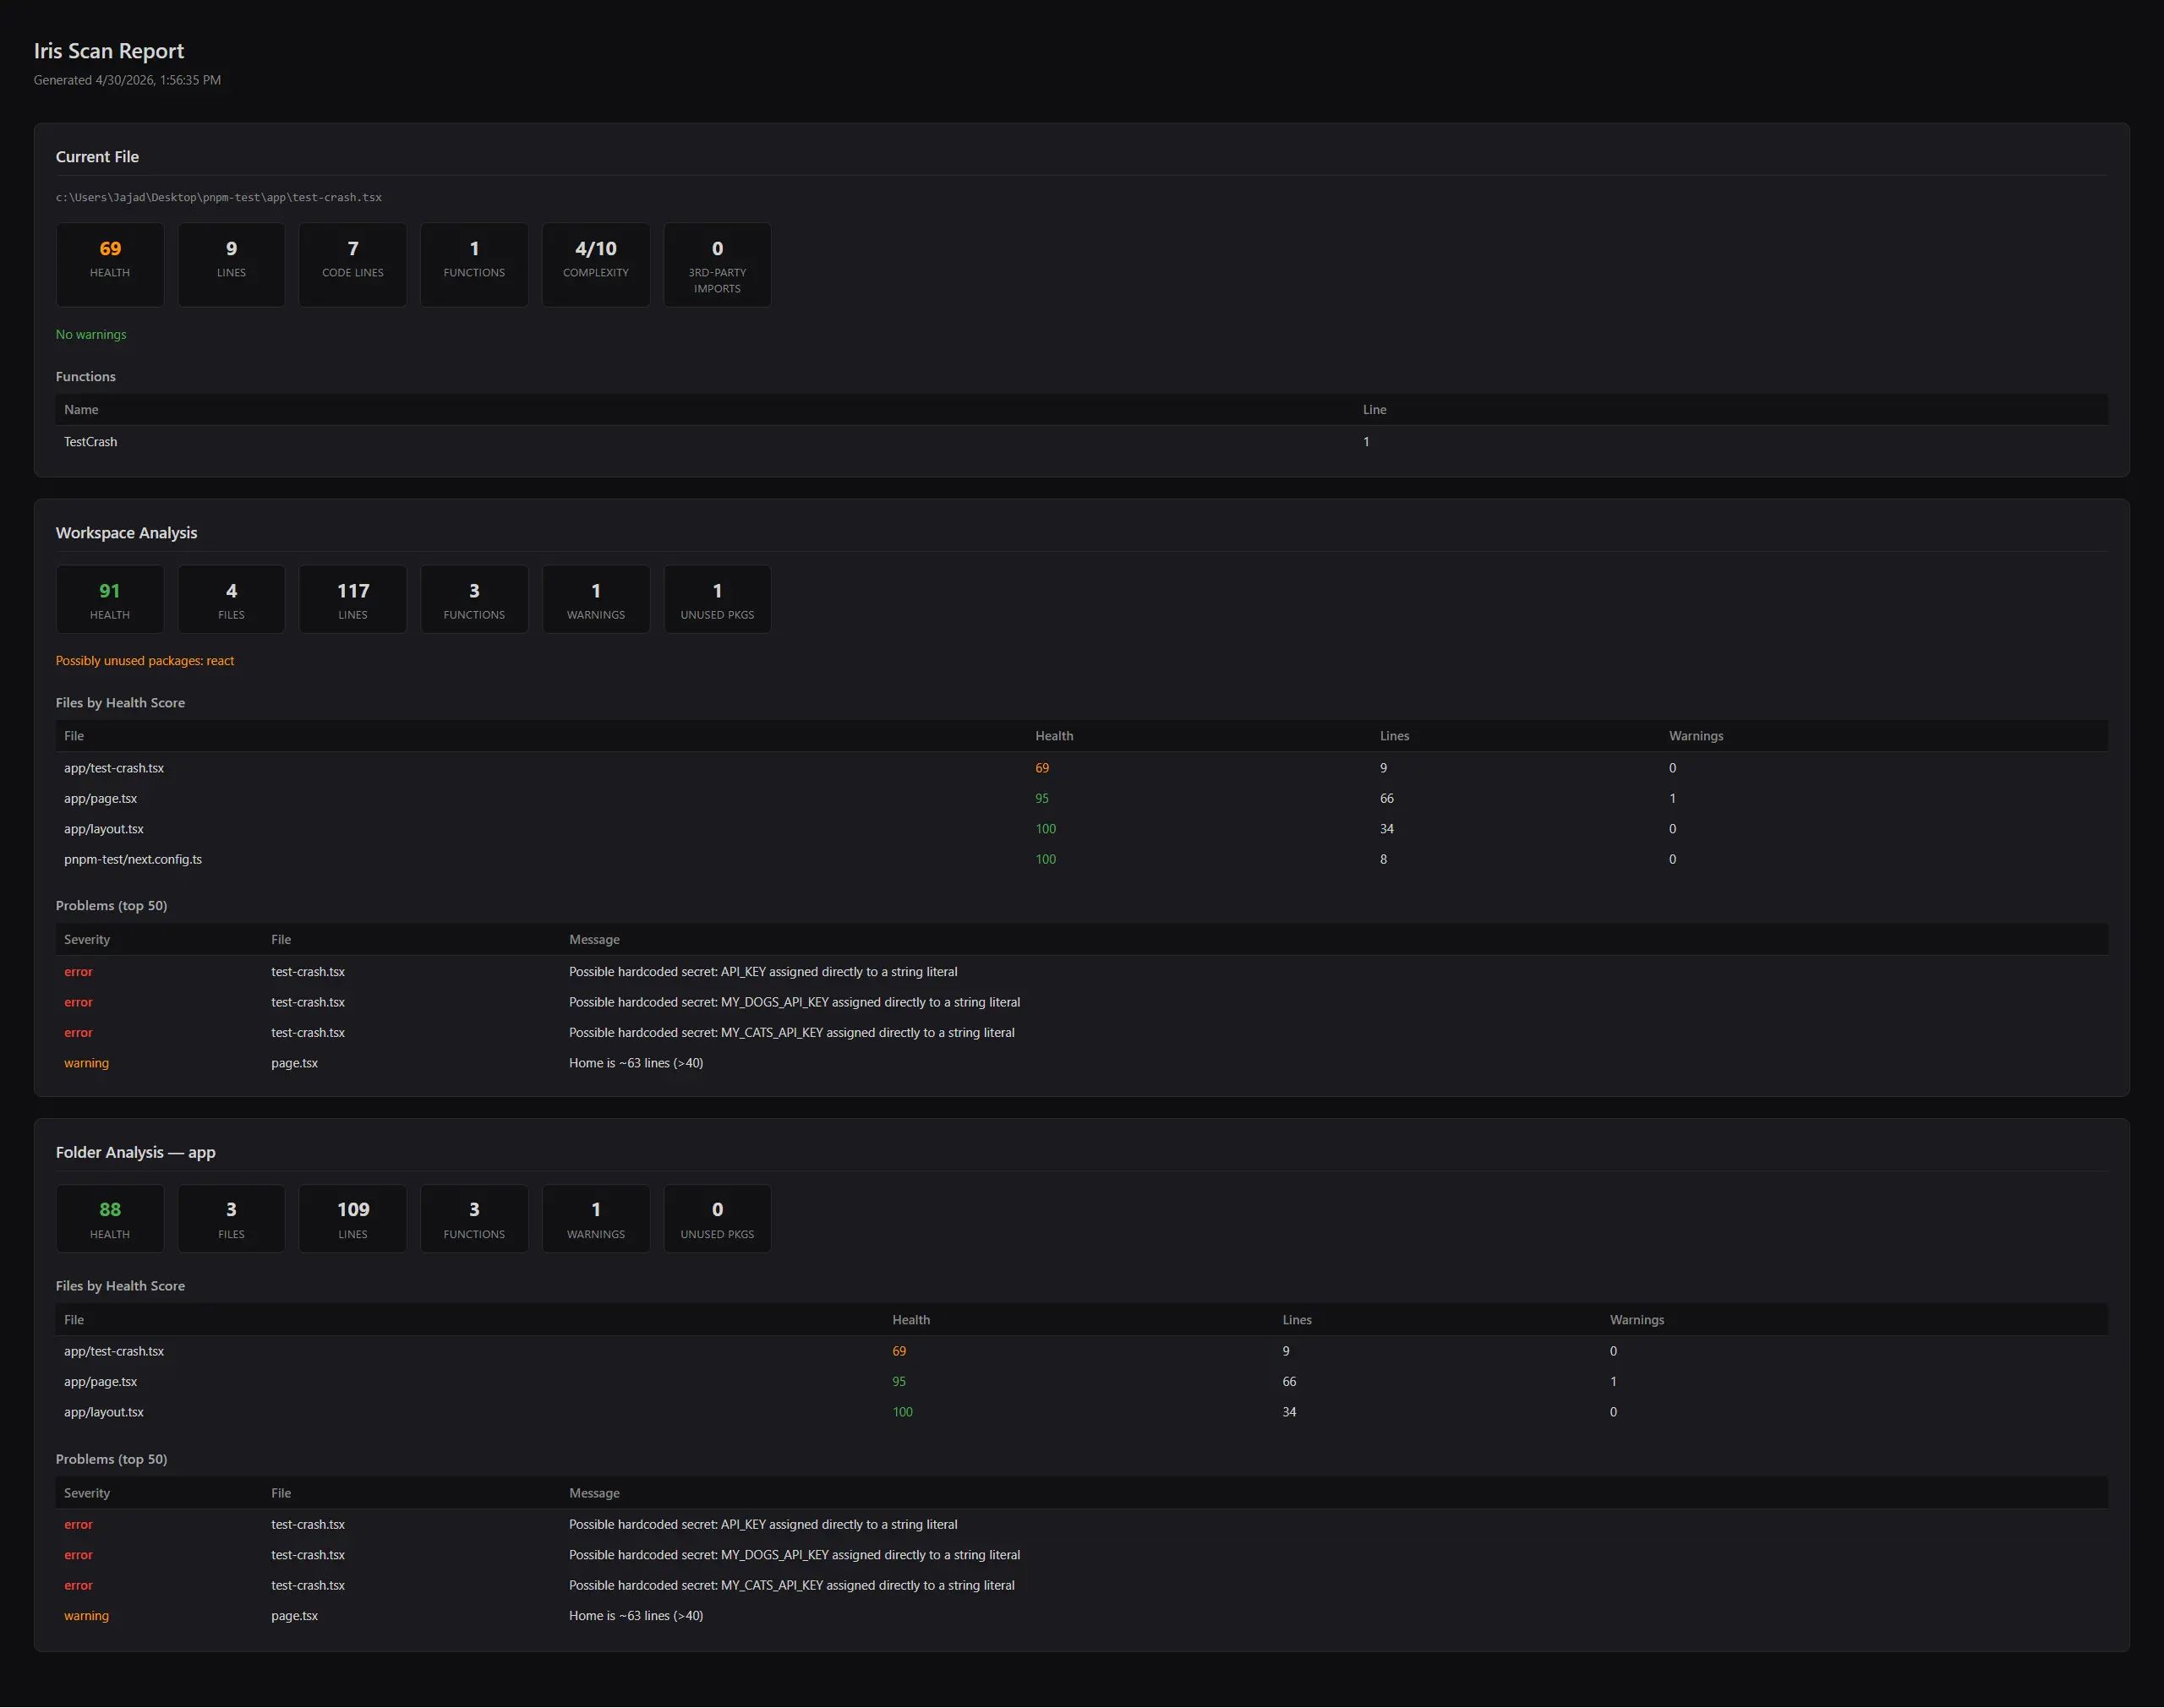Screen dimensions: 2164x1708
Task: Click the 0 3RD-PARTY IMPORTS card
Action: pos(717,265)
